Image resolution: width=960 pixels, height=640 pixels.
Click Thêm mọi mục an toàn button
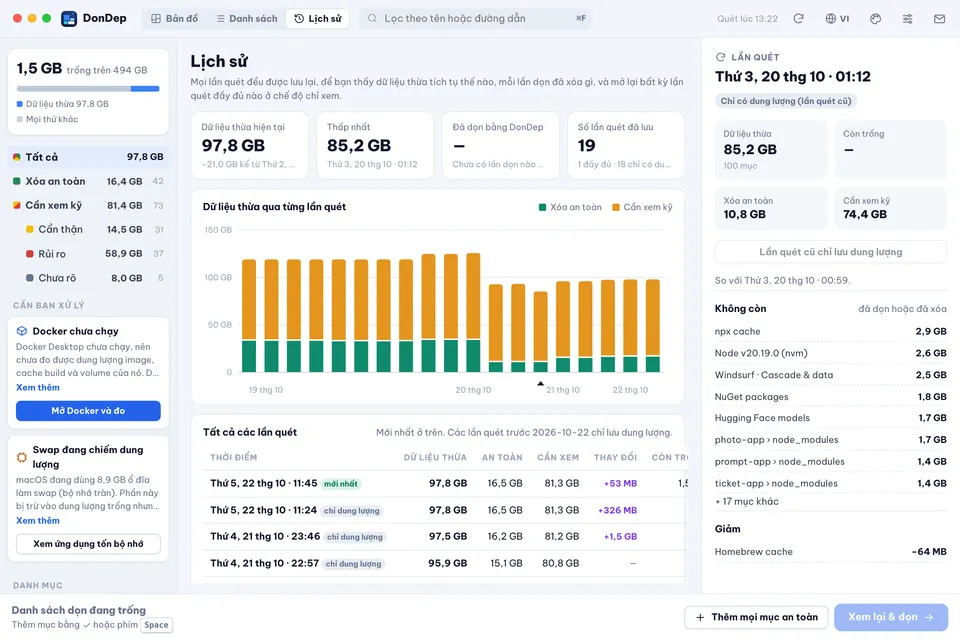coord(756,617)
